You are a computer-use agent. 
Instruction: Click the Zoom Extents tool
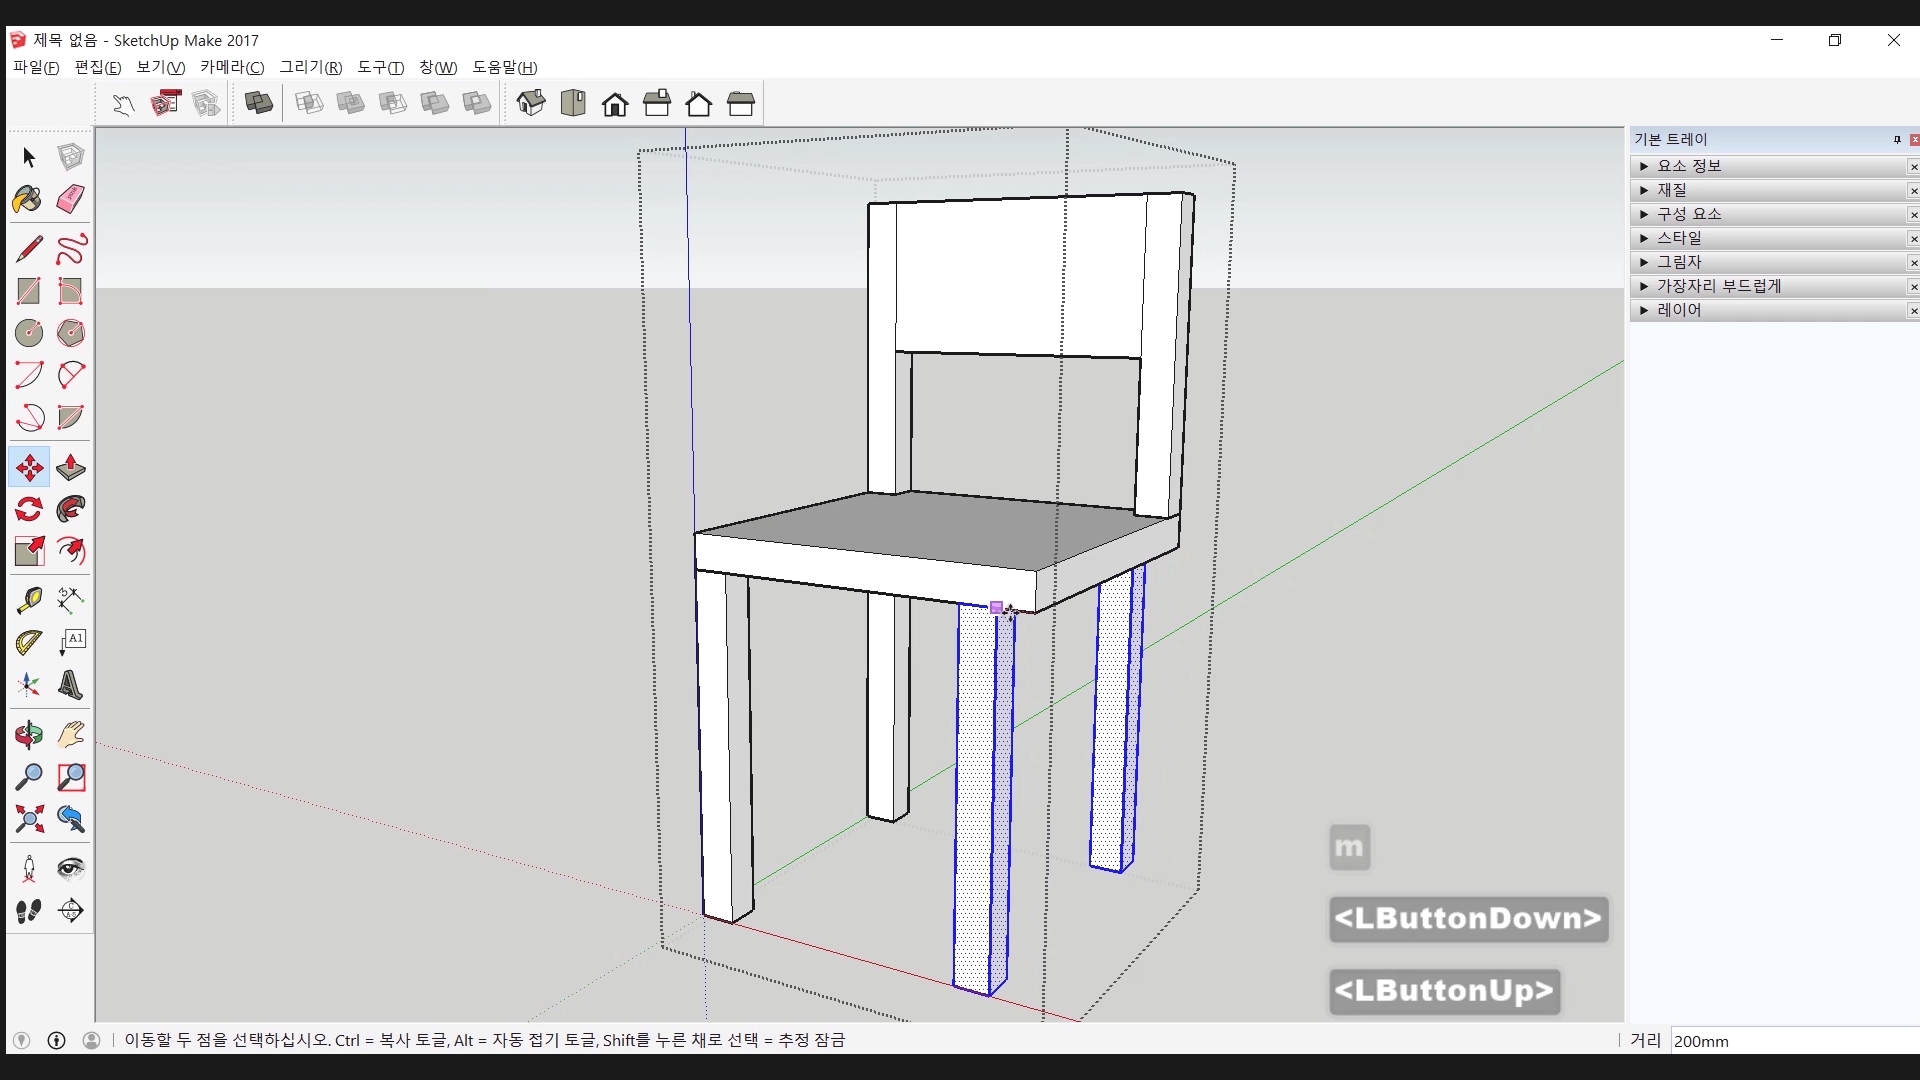pyautogui.click(x=28, y=820)
